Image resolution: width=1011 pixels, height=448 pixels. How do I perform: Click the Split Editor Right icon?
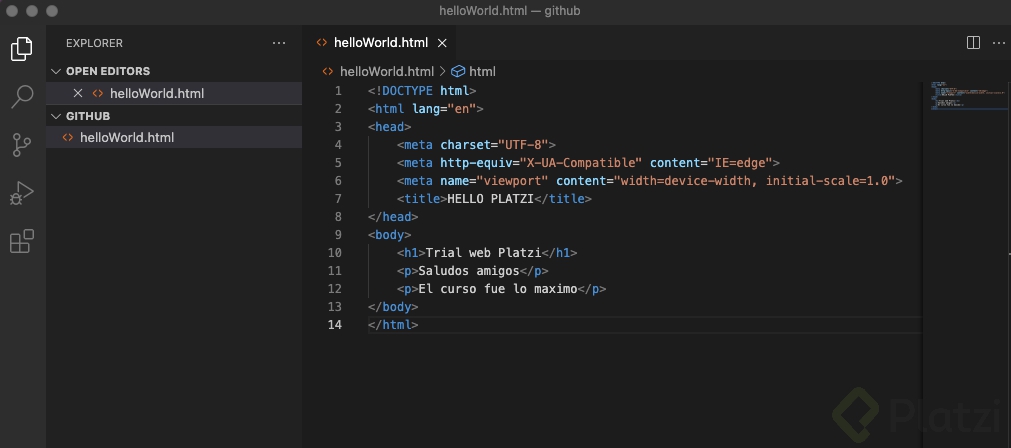pos(973,43)
